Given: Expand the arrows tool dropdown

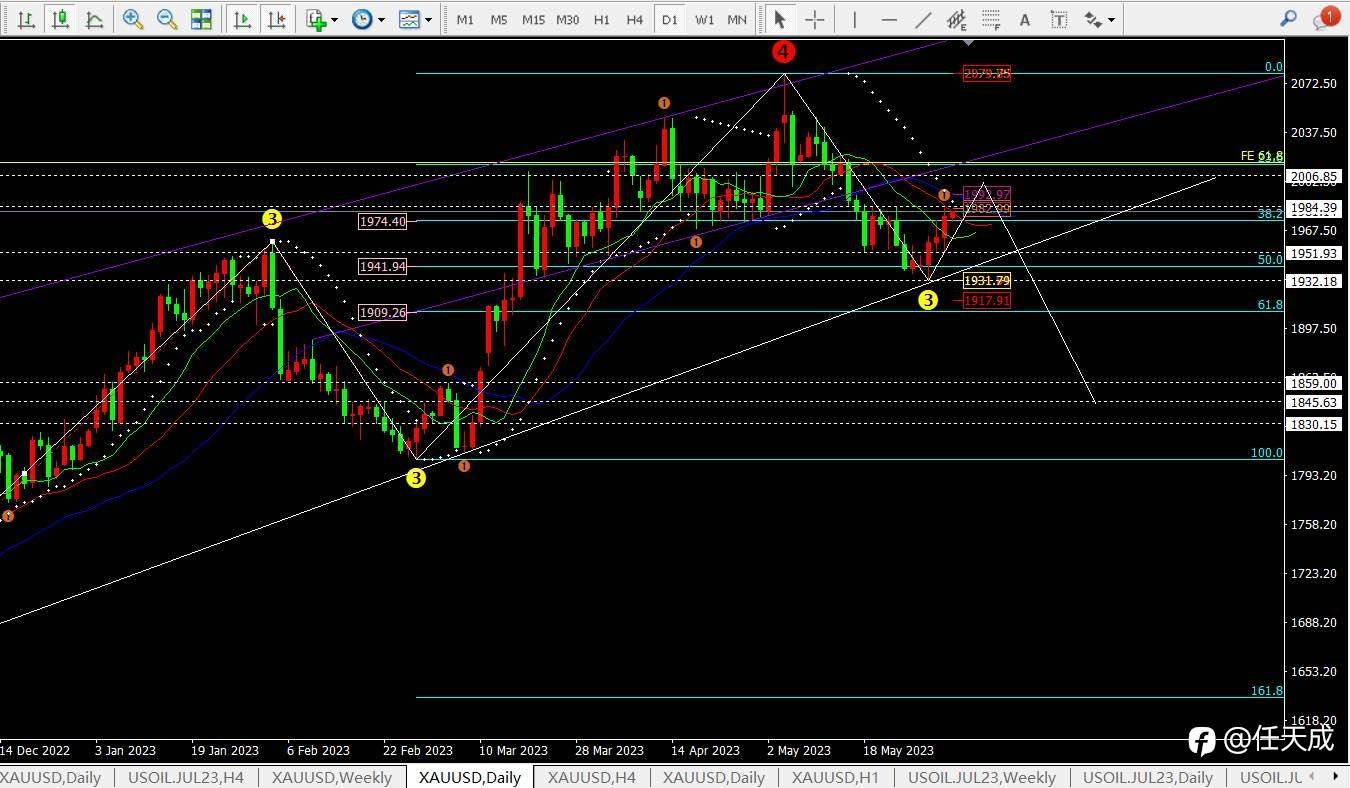Looking at the screenshot, I should (x=1111, y=19).
